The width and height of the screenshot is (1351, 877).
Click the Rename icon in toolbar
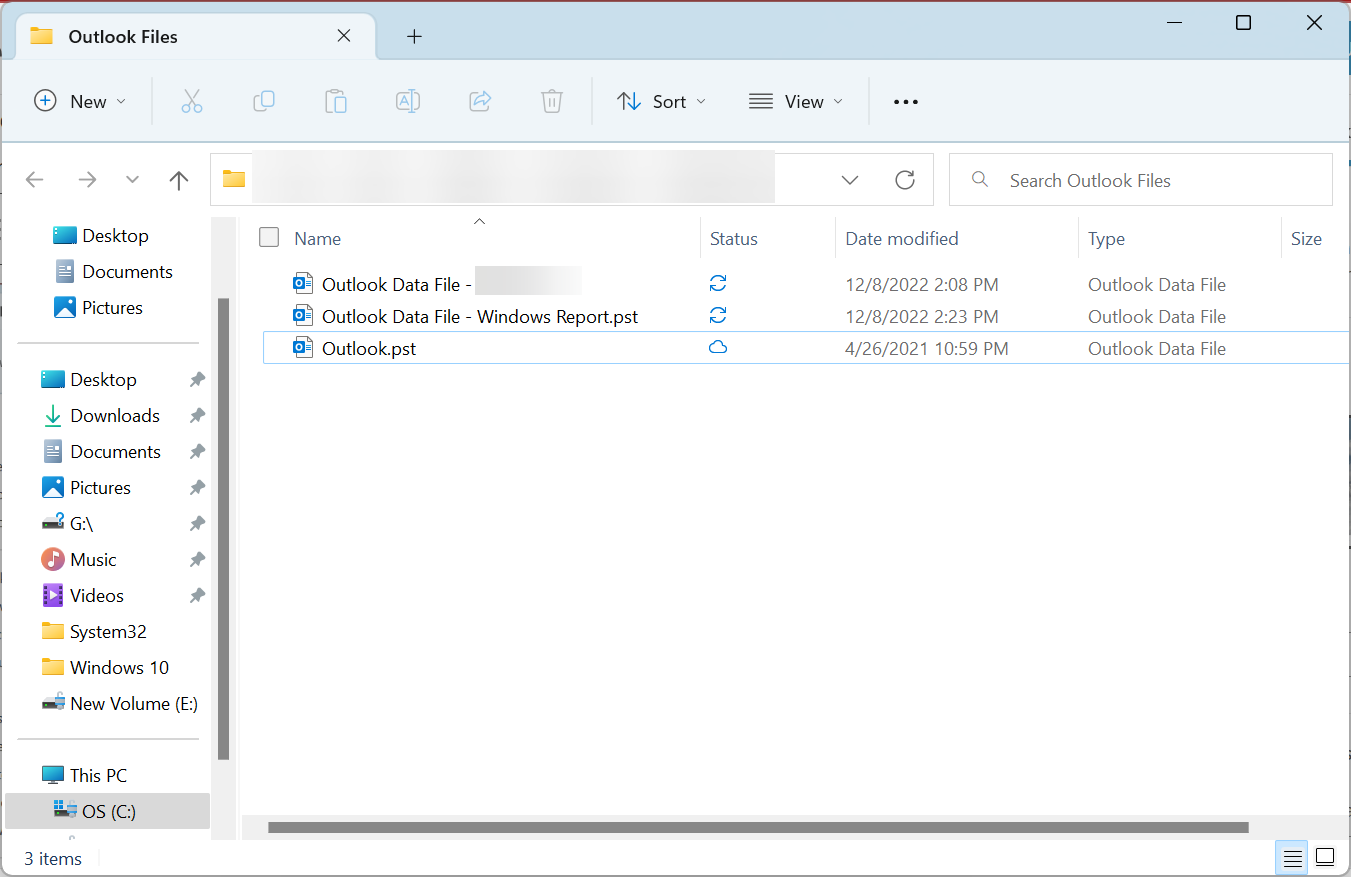[x=408, y=101]
